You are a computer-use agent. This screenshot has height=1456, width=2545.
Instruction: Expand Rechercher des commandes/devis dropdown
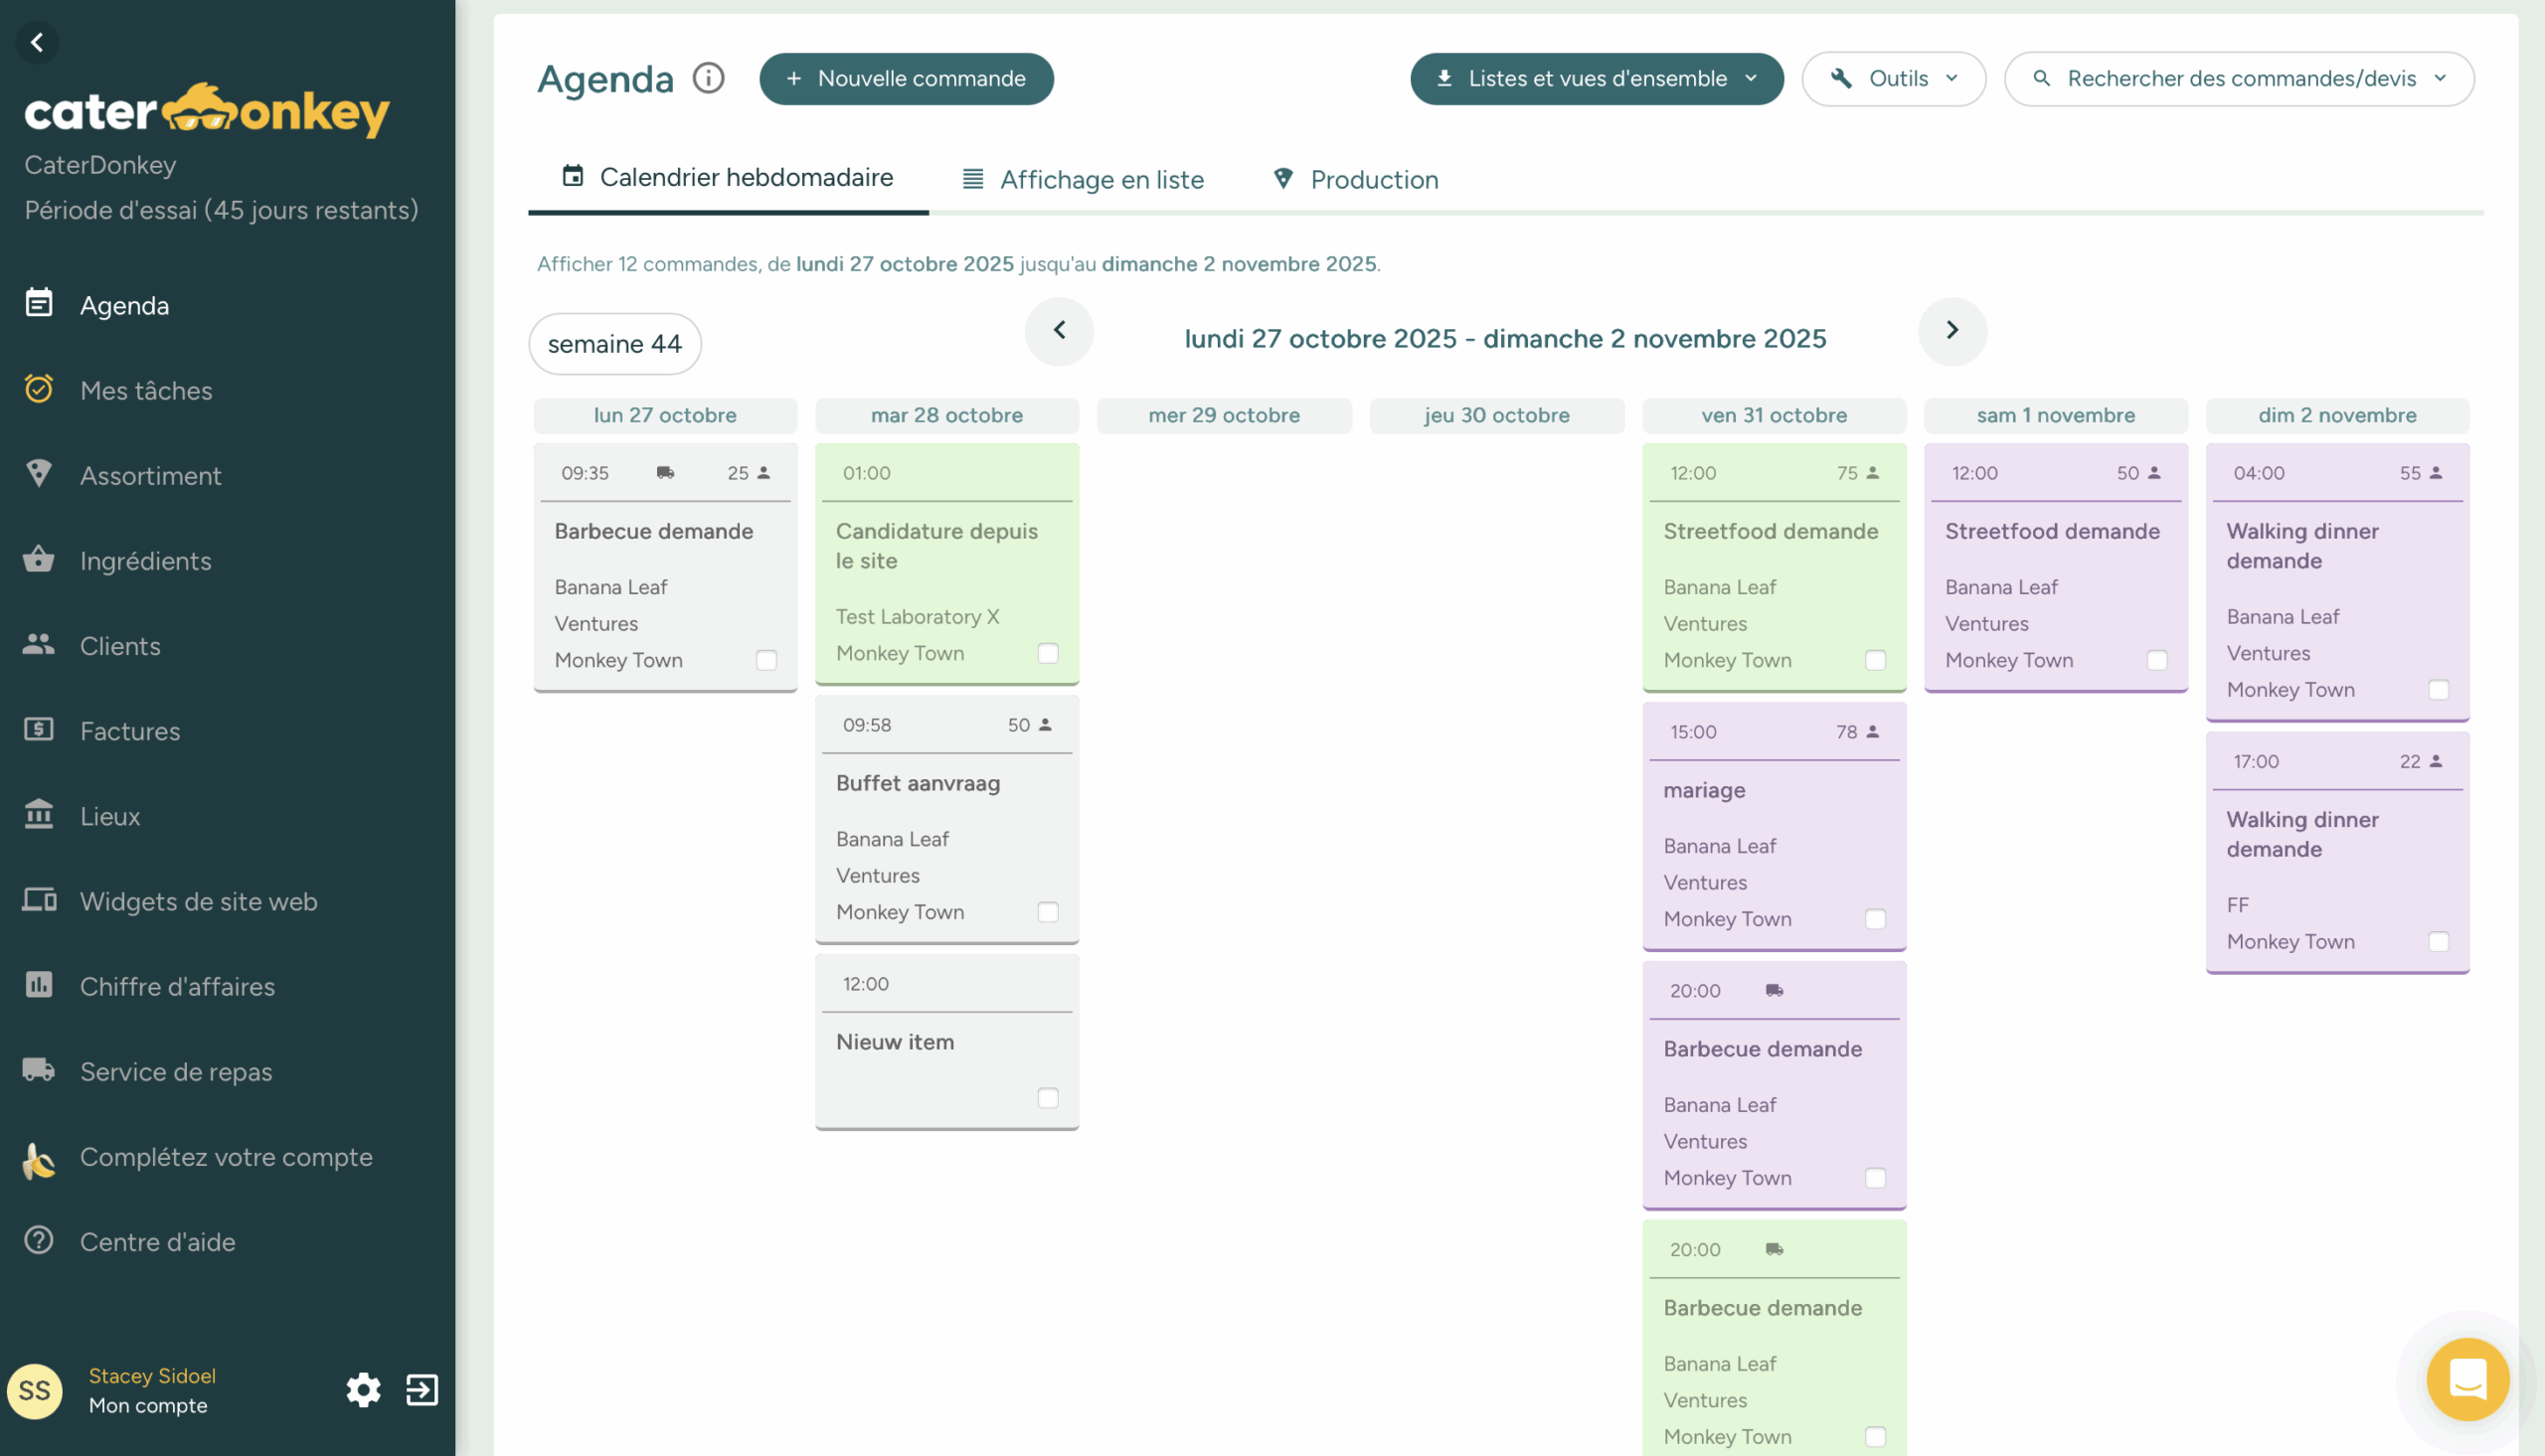tap(2239, 78)
